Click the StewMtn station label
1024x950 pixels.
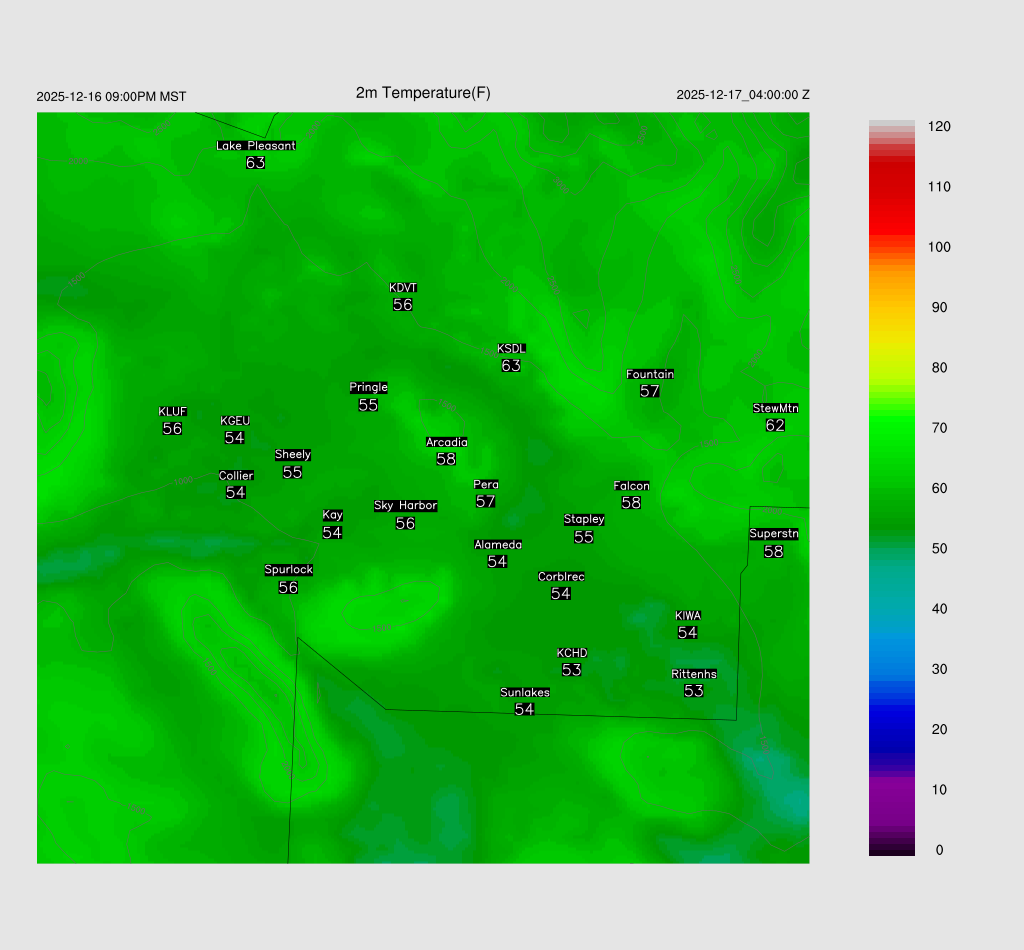coord(775,408)
